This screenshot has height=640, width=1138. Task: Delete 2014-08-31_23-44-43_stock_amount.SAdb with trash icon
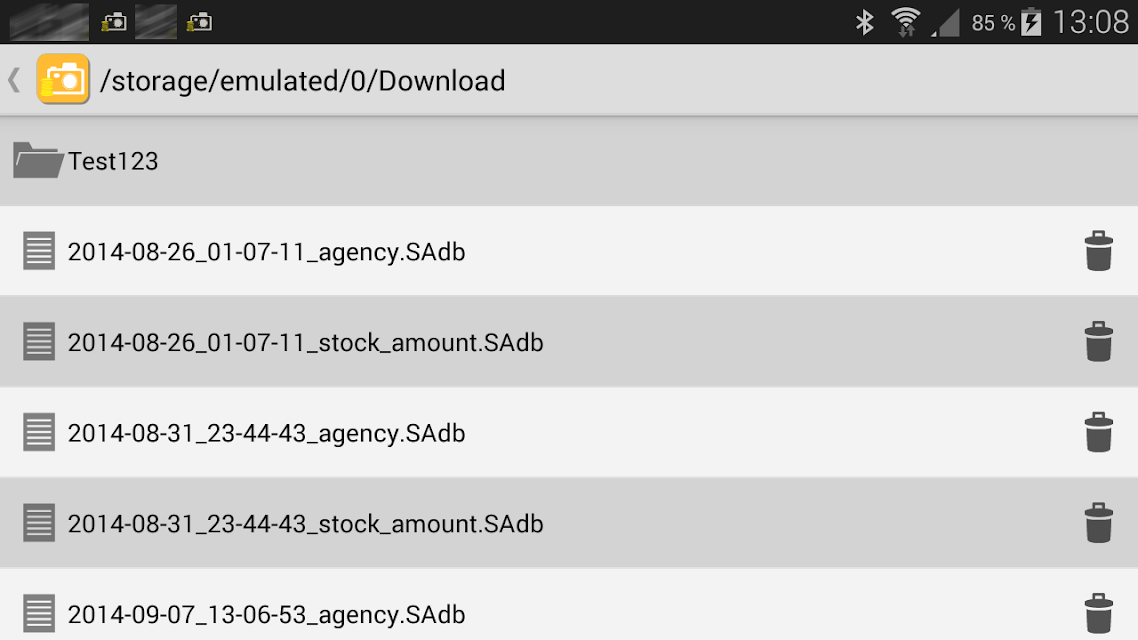pos(1098,523)
